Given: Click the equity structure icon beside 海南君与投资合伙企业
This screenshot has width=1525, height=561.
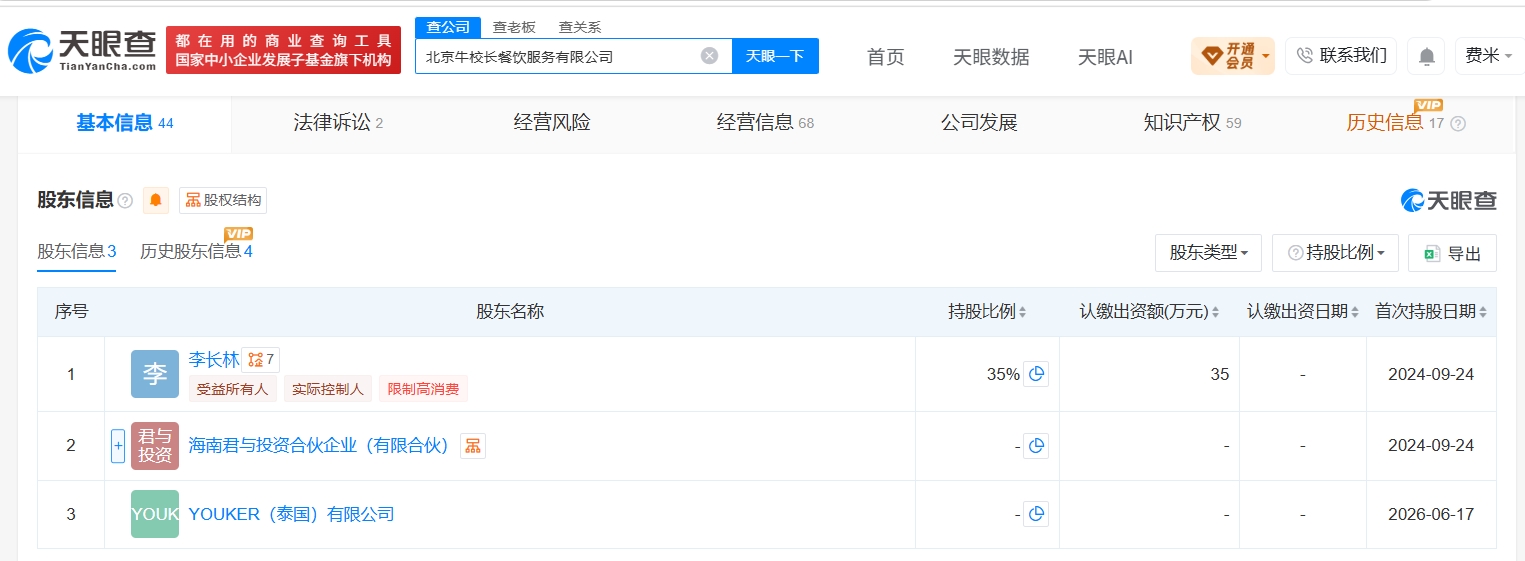Looking at the screenshot, I should click(473, 445).
